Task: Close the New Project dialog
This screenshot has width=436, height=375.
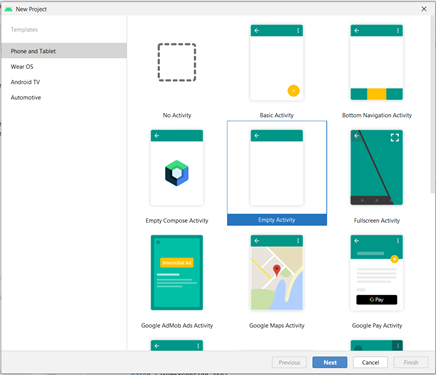Action: coord(424,9)
